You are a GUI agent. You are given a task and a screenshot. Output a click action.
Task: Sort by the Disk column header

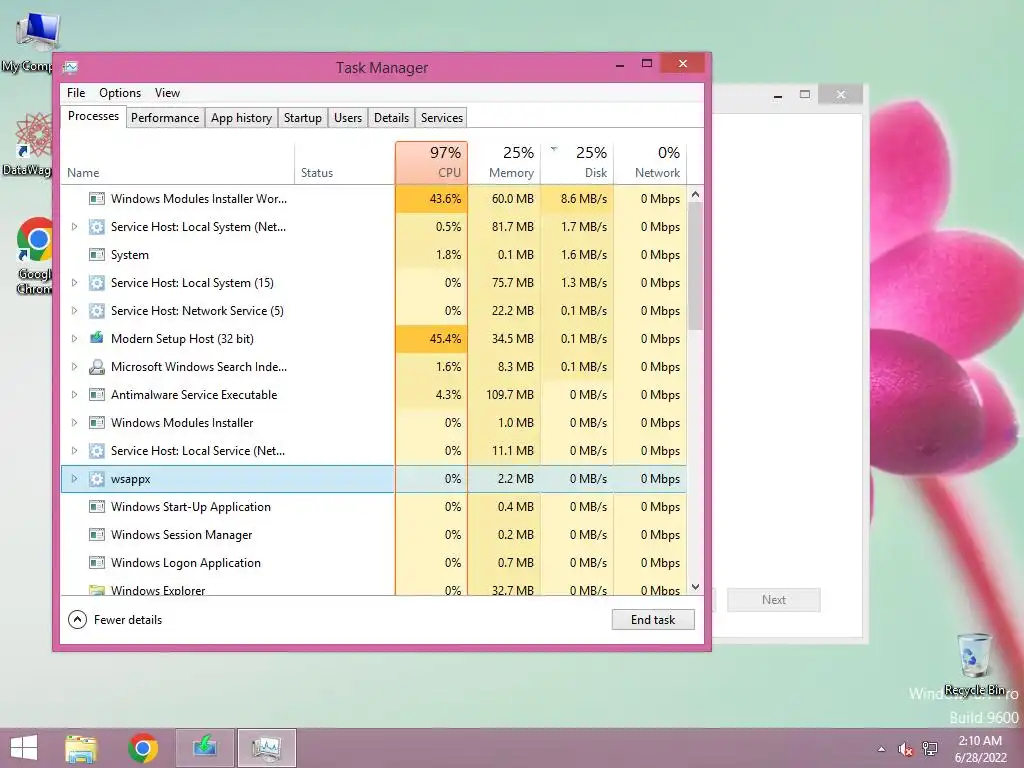coord(577,163)
